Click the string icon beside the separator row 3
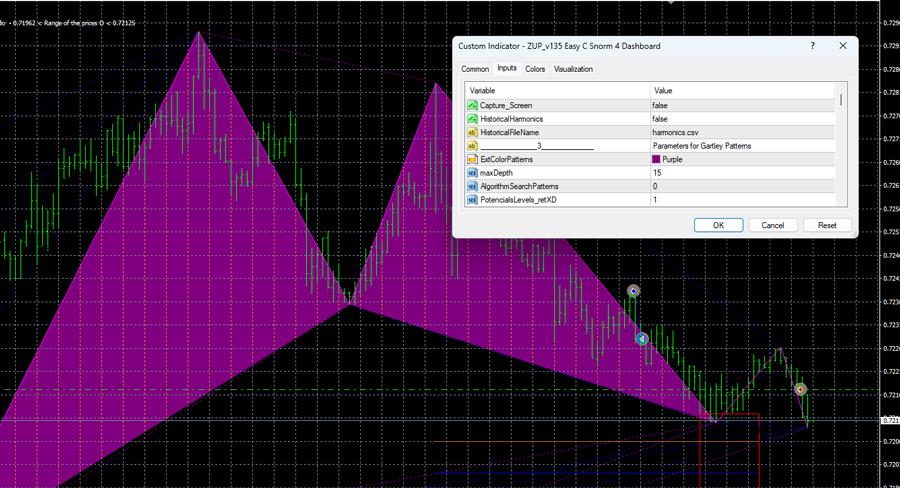The height and width of the screenshot is (488, 900). (472, 146)
